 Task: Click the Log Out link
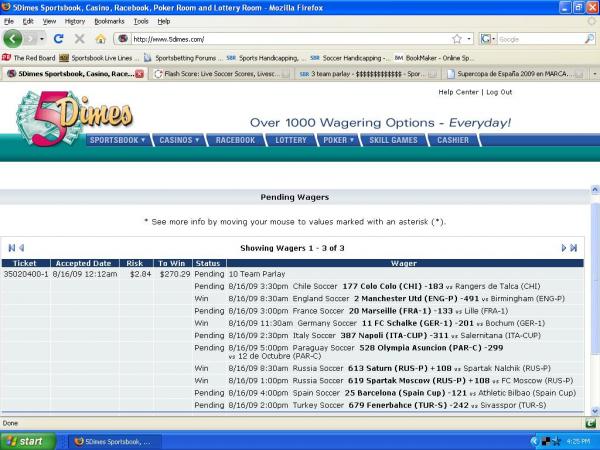[499, 92]
